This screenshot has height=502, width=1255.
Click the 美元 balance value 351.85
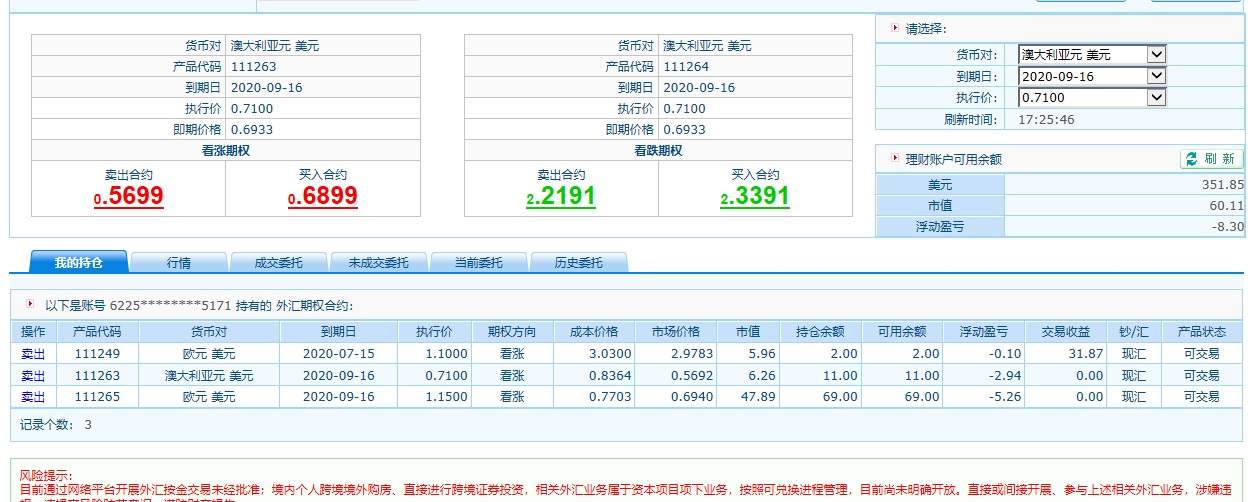pos(1224,185)
